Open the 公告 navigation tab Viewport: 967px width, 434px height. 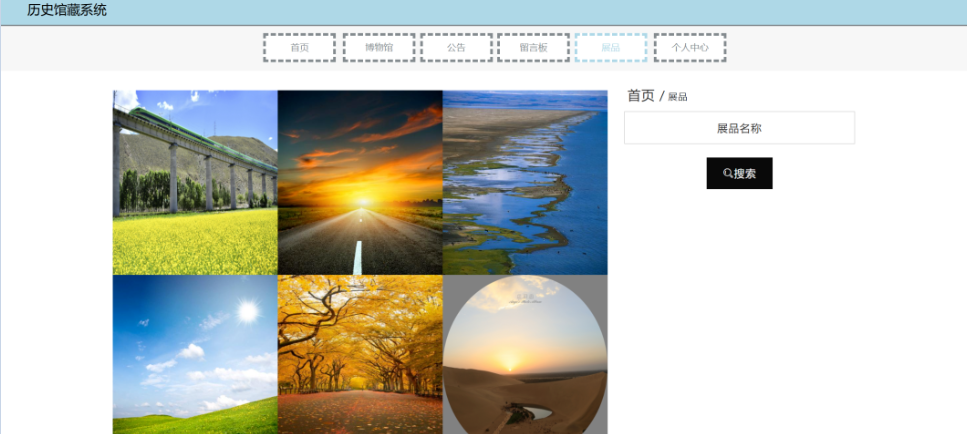(456, 47)
